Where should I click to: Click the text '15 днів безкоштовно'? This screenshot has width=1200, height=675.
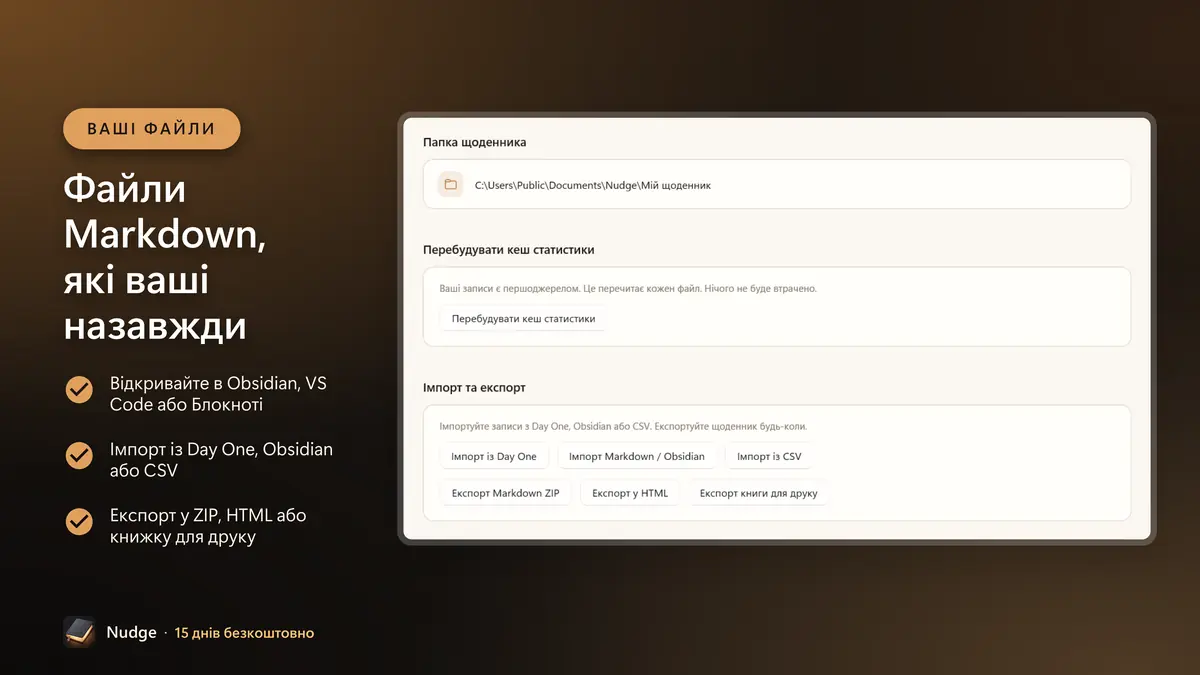point(244,633)
